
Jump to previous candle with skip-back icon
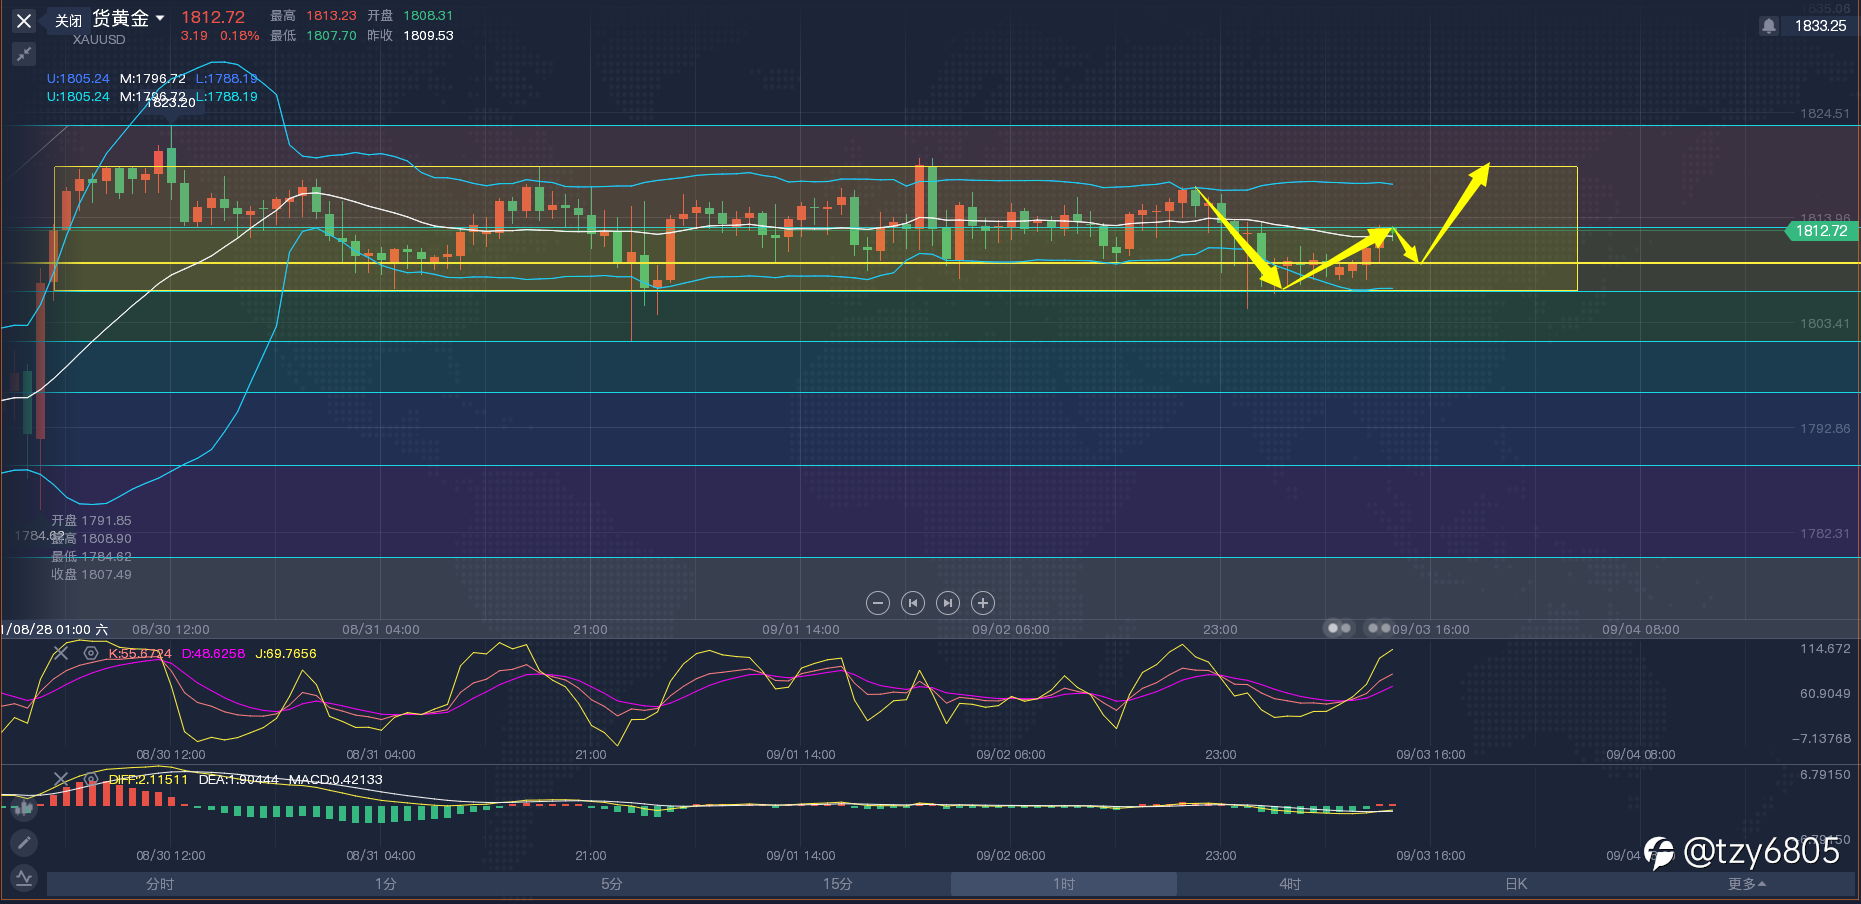[912, 603]
